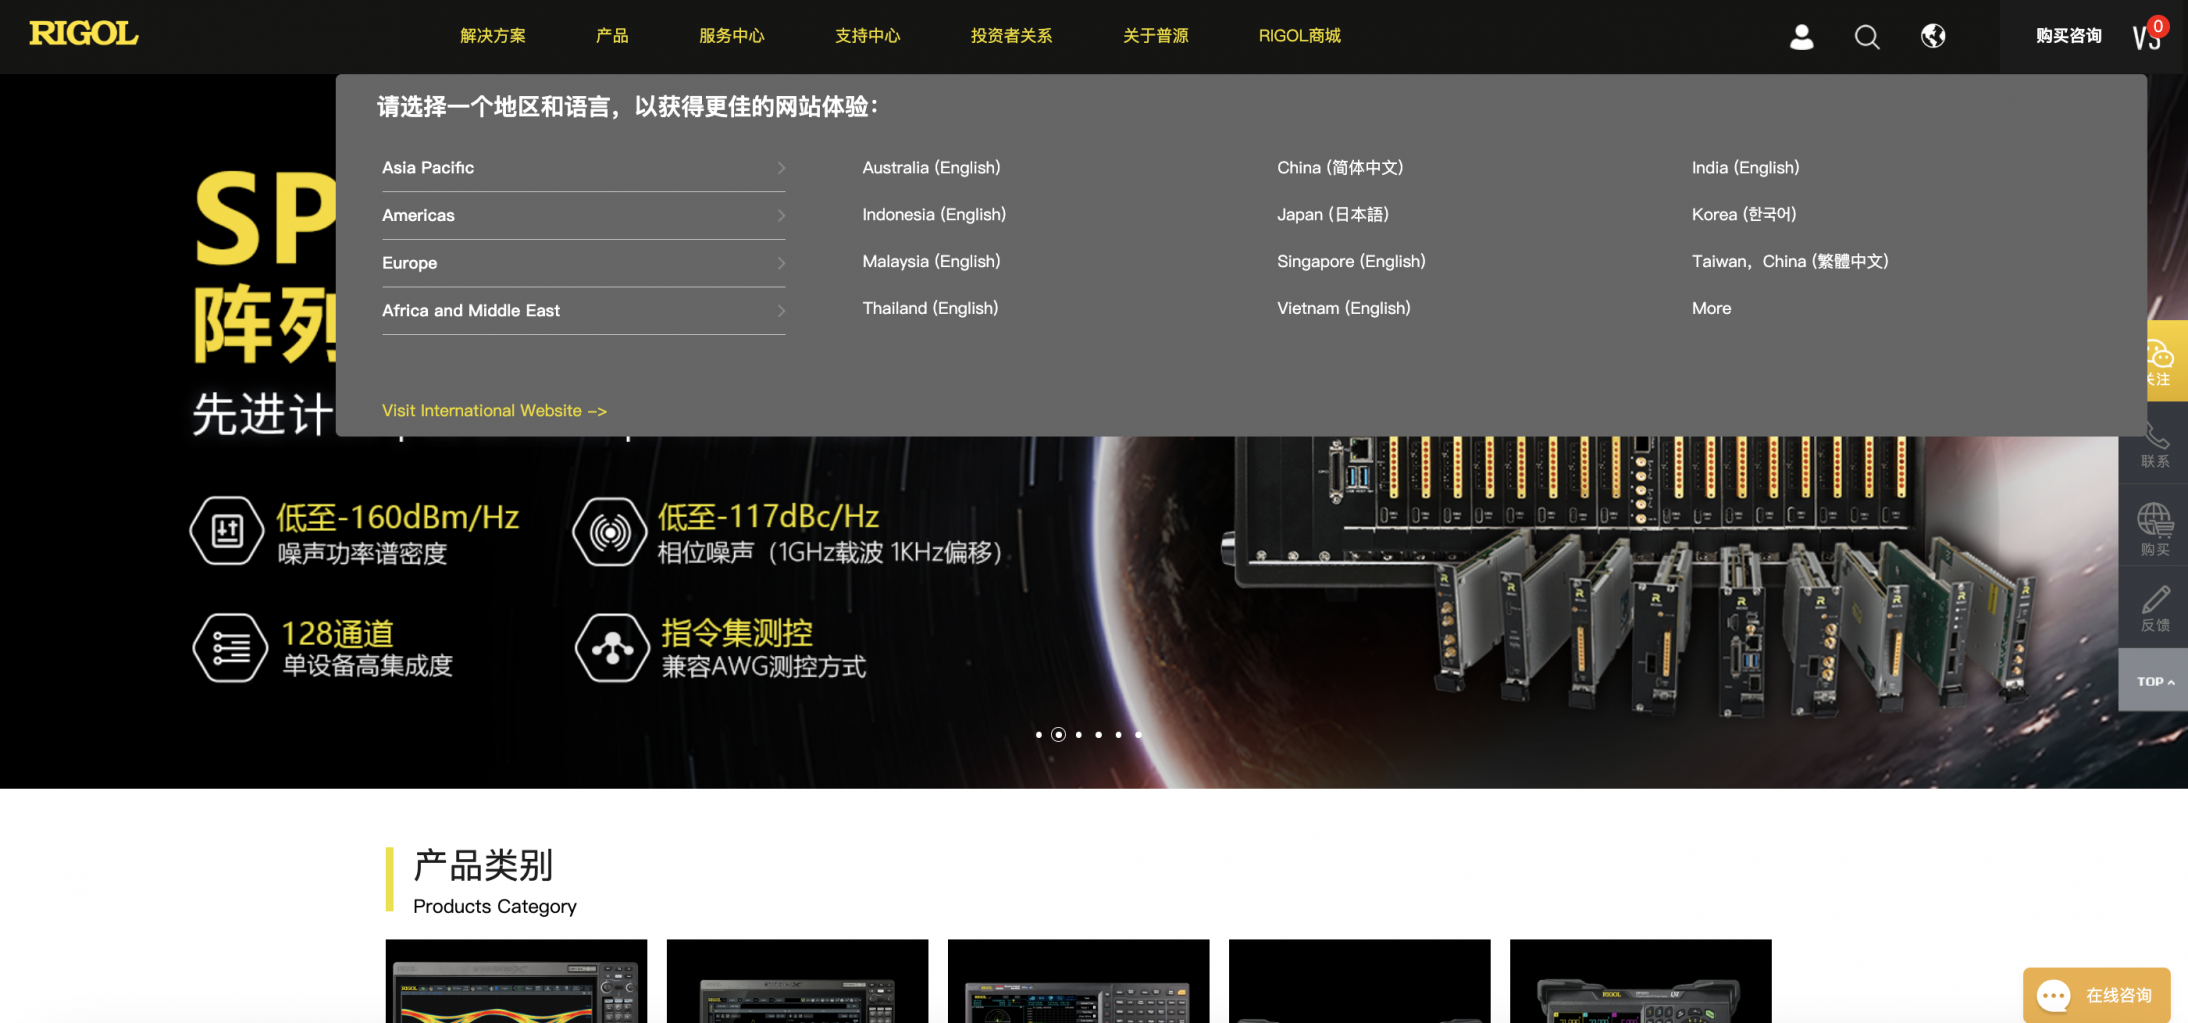The image size is (2188, 1023).
Task: Expand Africa and Middle East chevron
Action: [781, 311]
